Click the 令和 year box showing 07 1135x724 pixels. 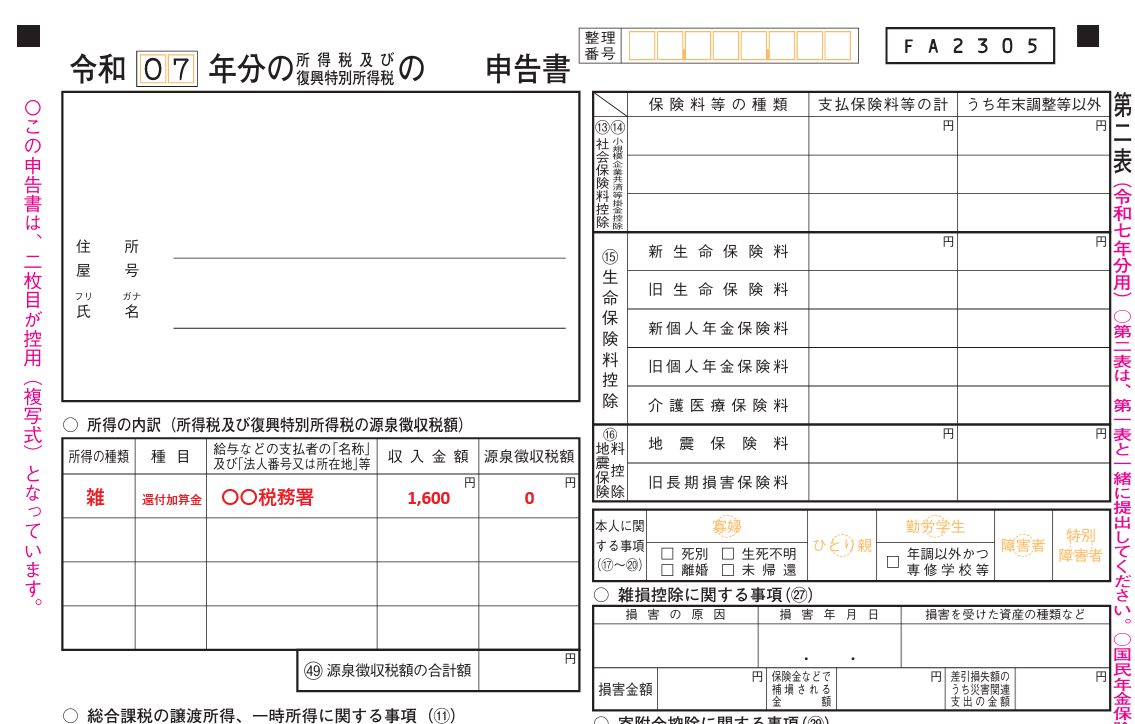click(x=167, y=69)
